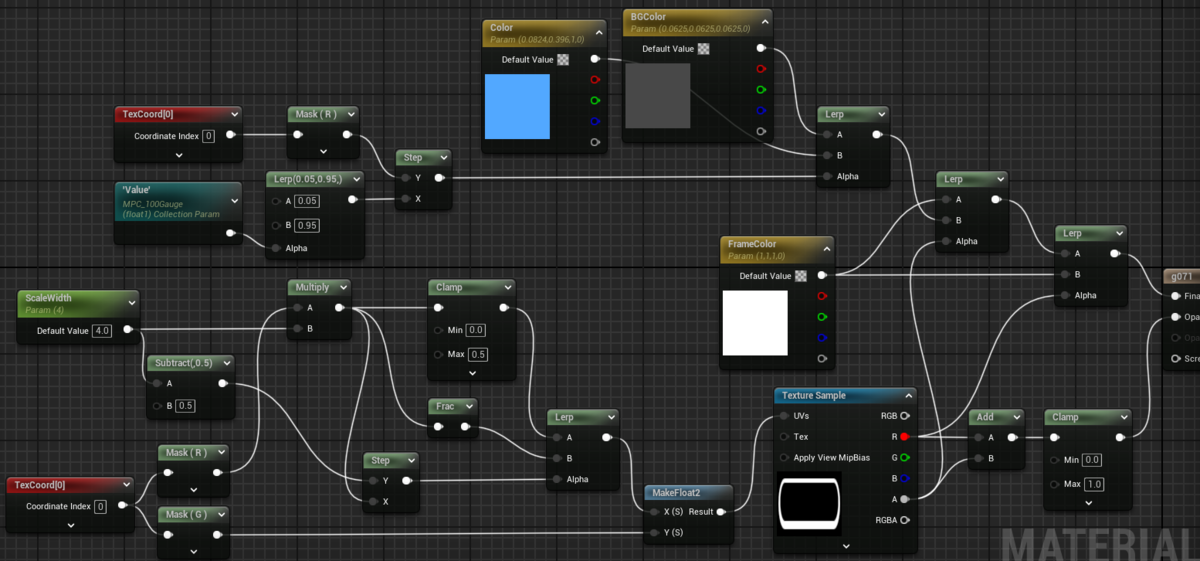Click the Result output pin on MakeFloat2
Screen dimensions: 1200x561
[722, 511]
